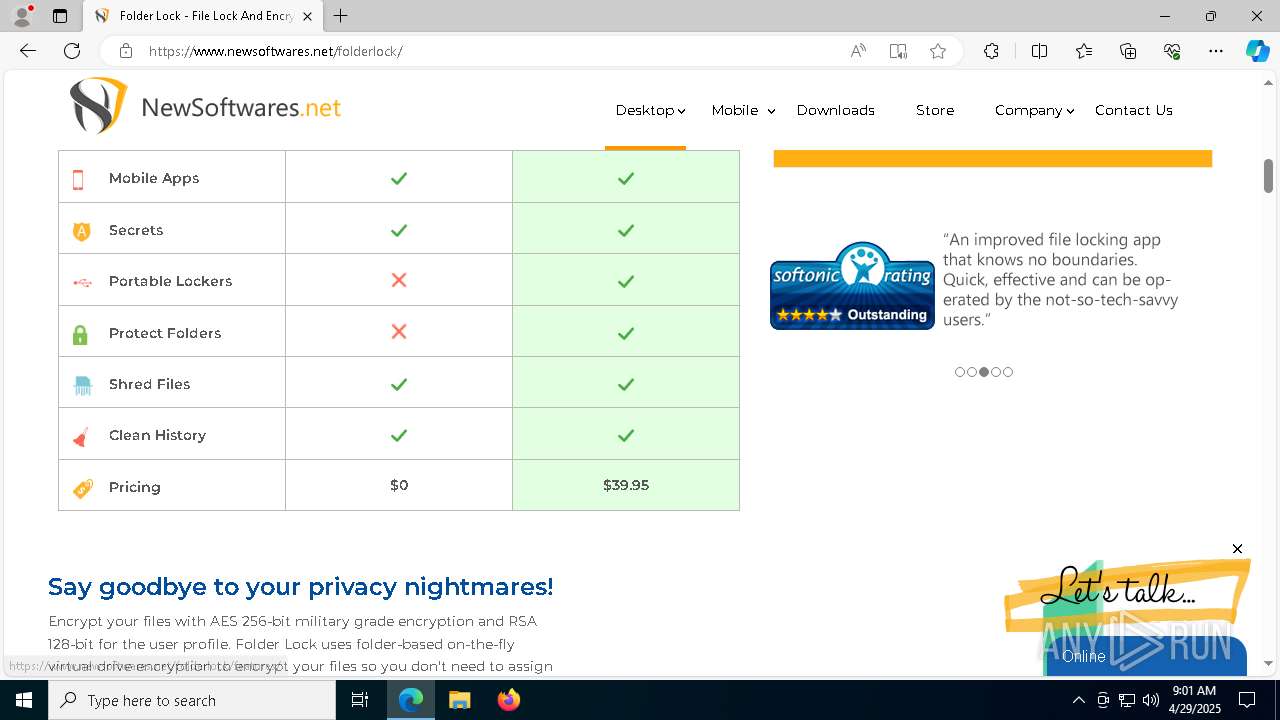1280x720 pixels.
Task: Open the Contact Us page
Action: pyautogui.click(x=1134, y=110)
